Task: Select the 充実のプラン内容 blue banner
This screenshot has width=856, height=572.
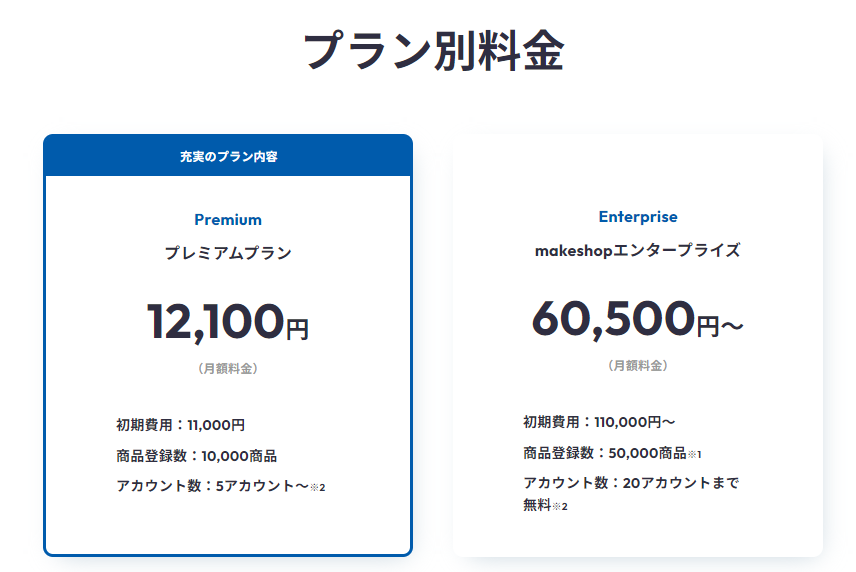Action: point(228,156)
